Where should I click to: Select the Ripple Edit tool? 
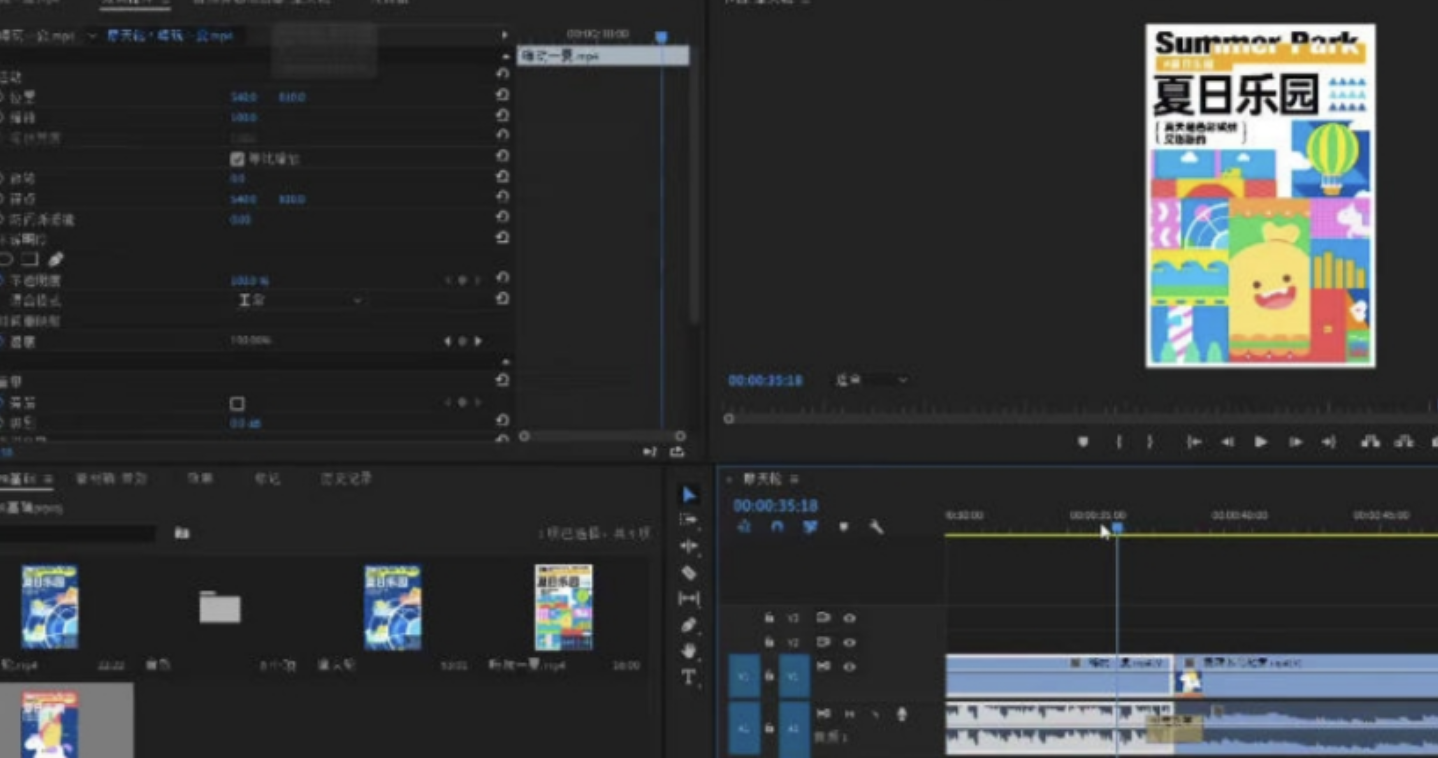coord(688,546)
